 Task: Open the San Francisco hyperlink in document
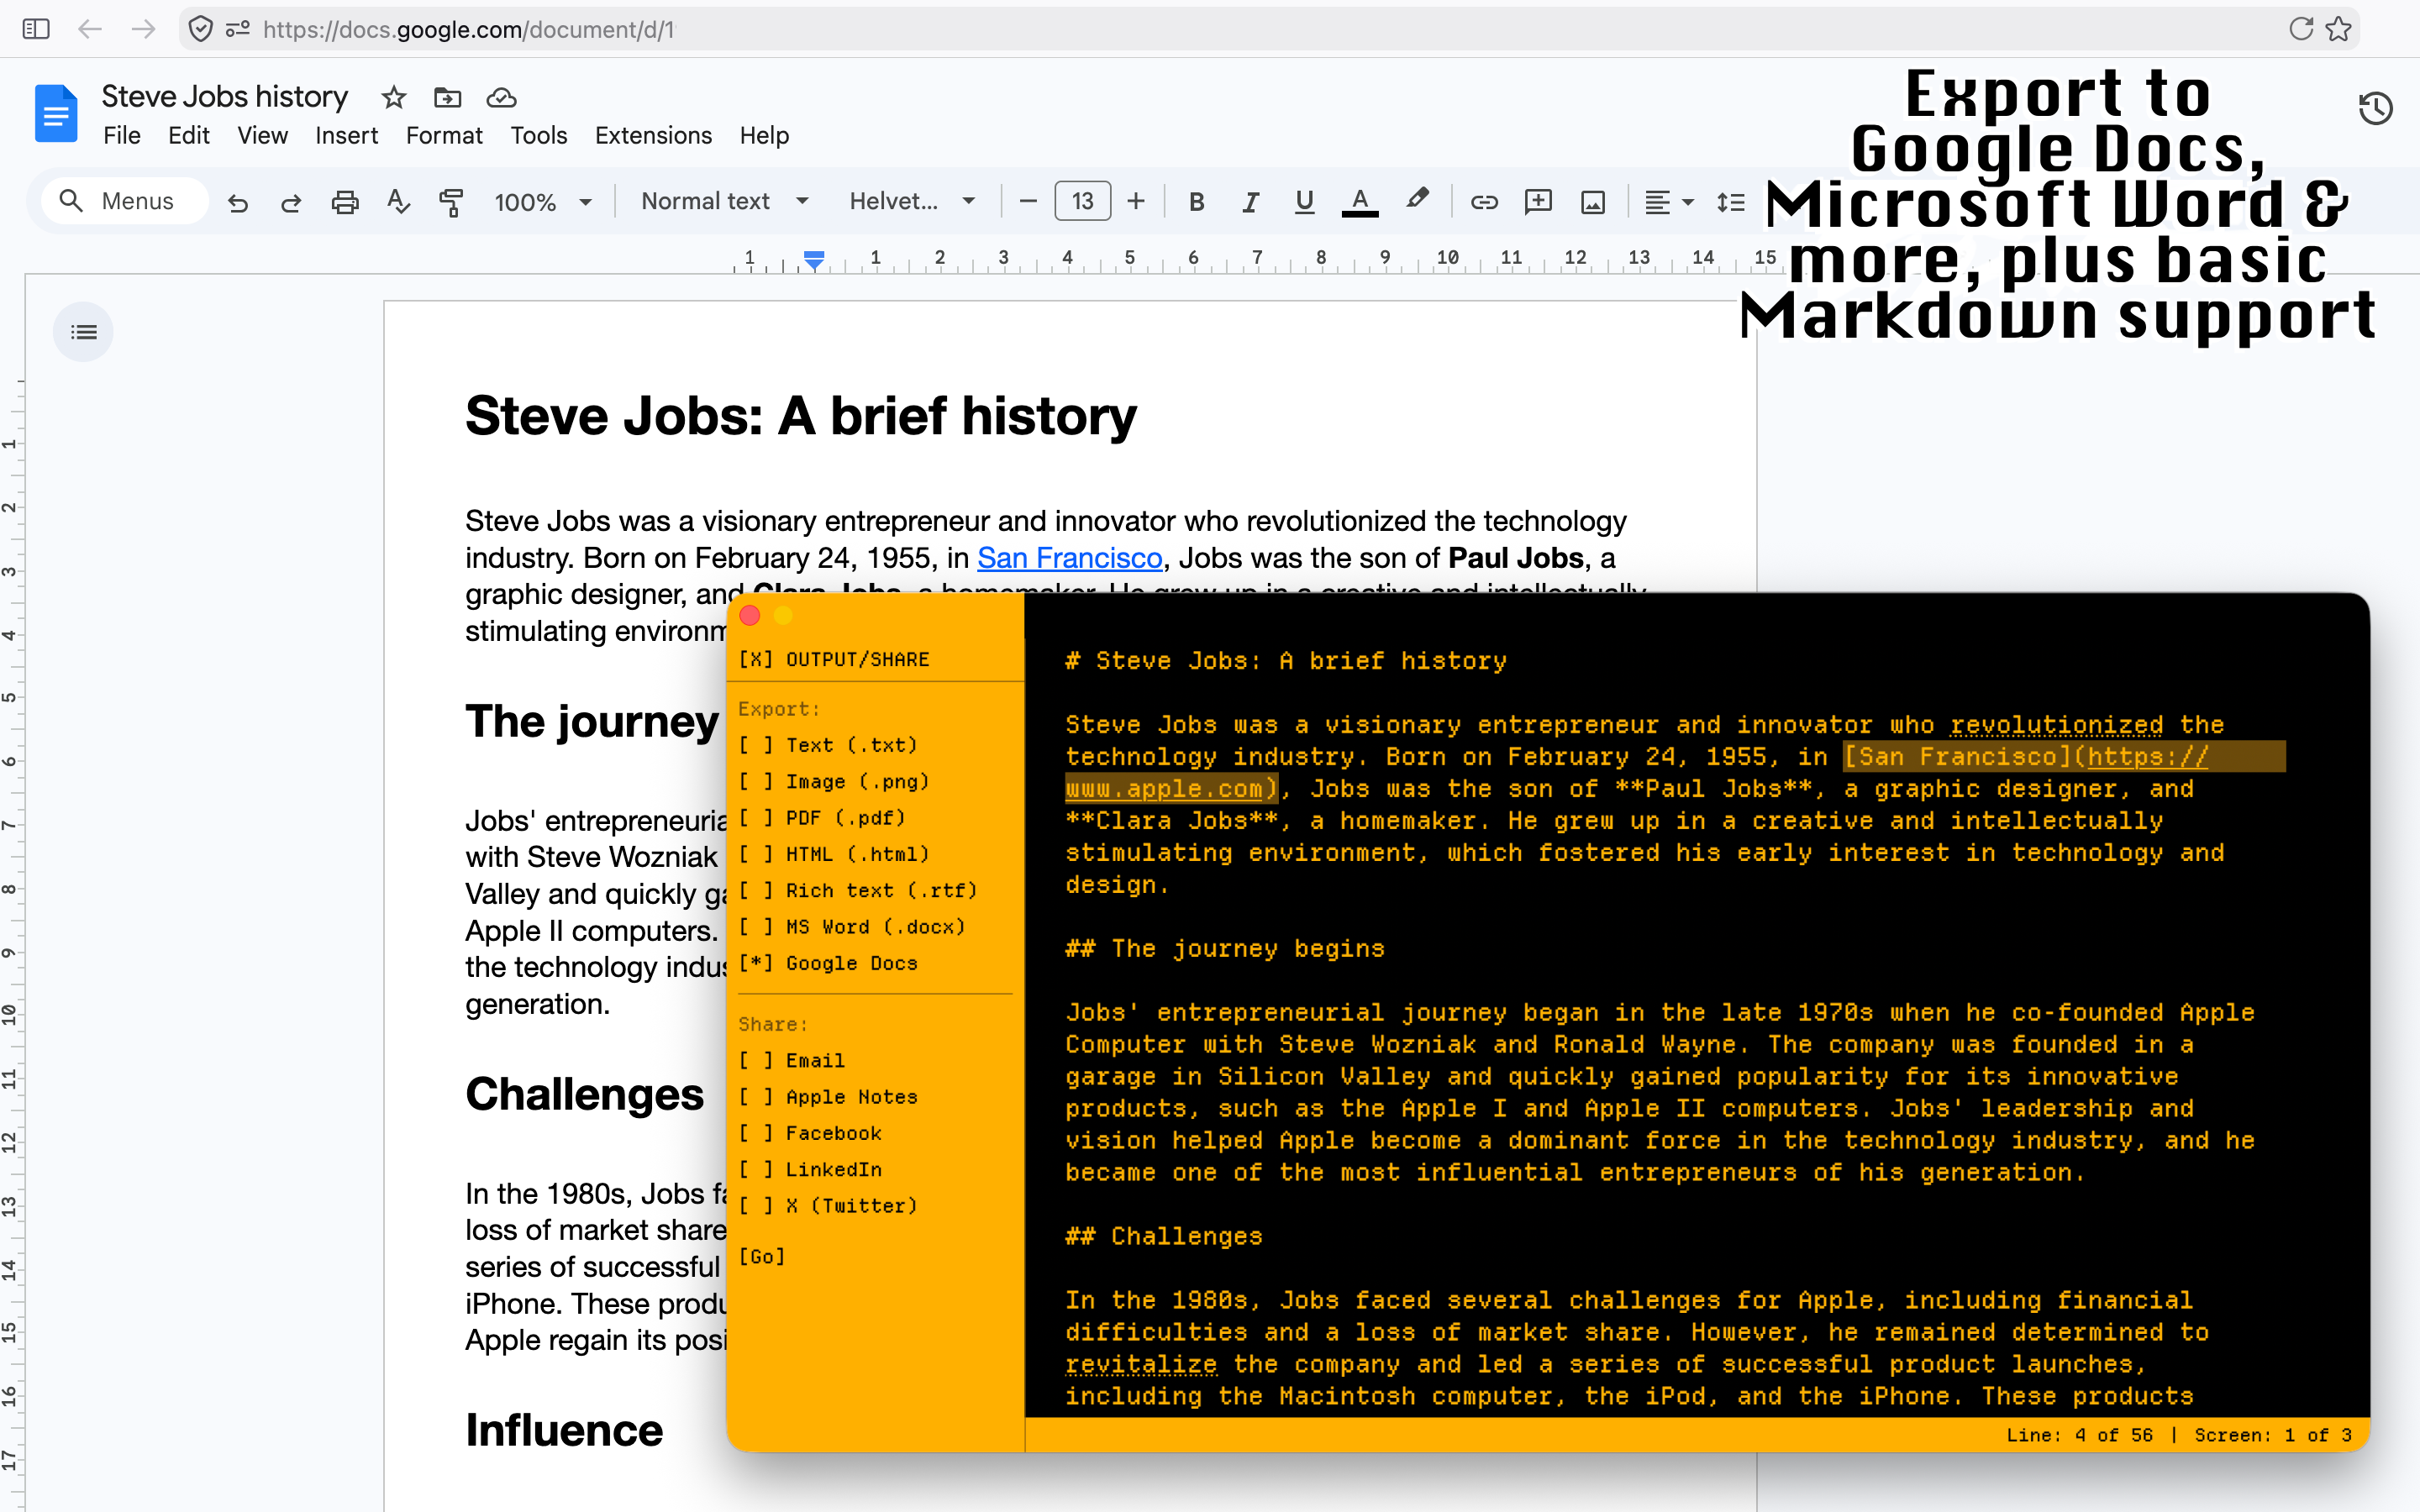[1069, 558]
